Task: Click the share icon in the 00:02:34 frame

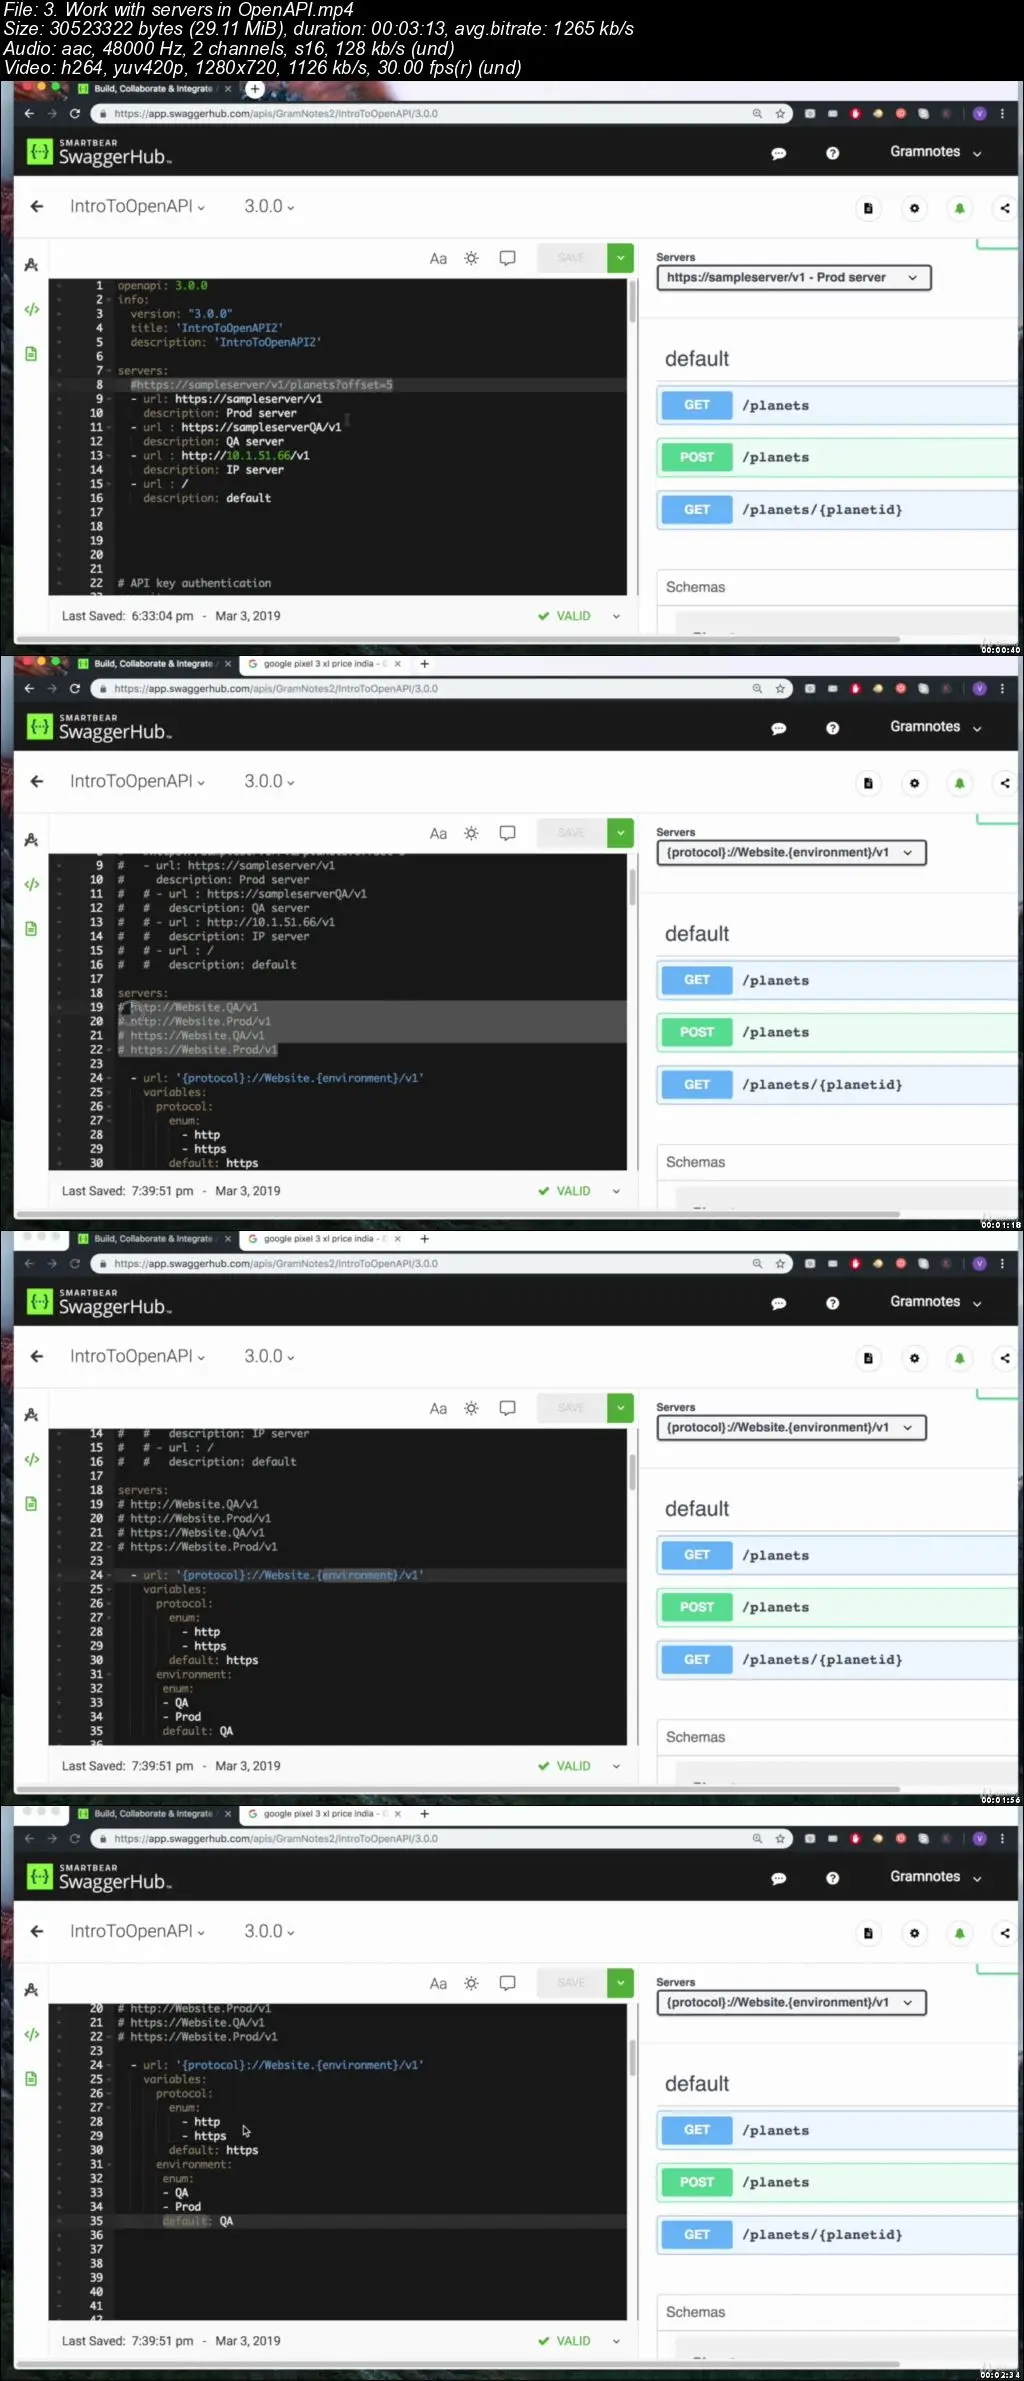Action: click(1005, 1933)
